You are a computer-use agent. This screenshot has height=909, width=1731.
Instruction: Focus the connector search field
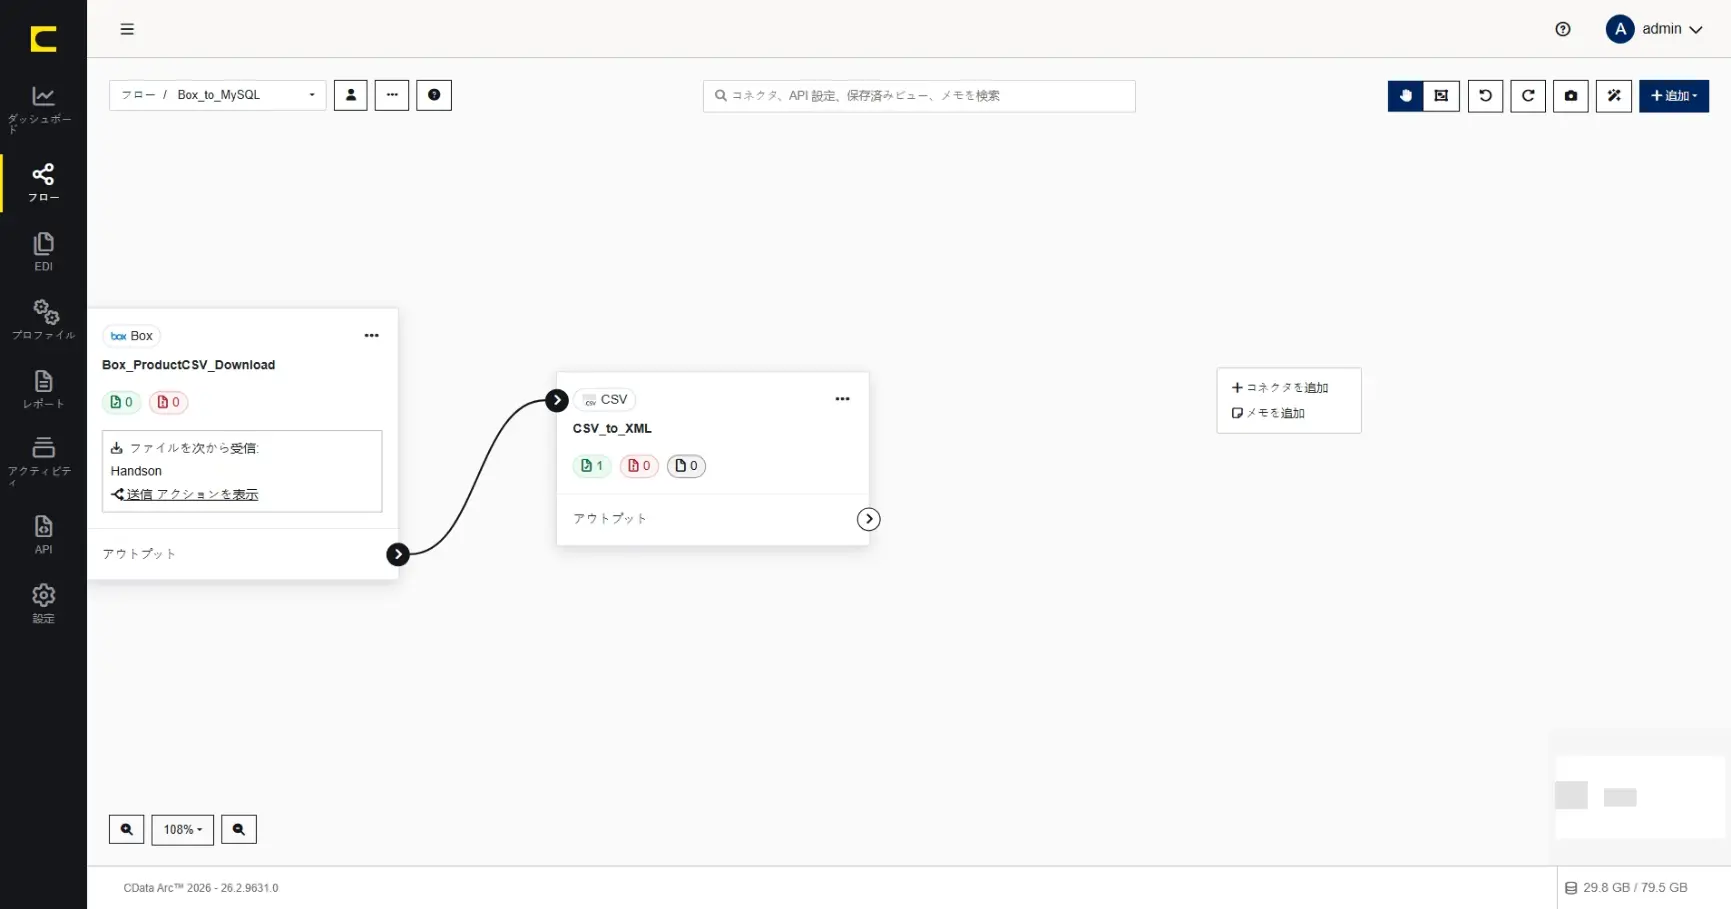(x=919, y=96)
